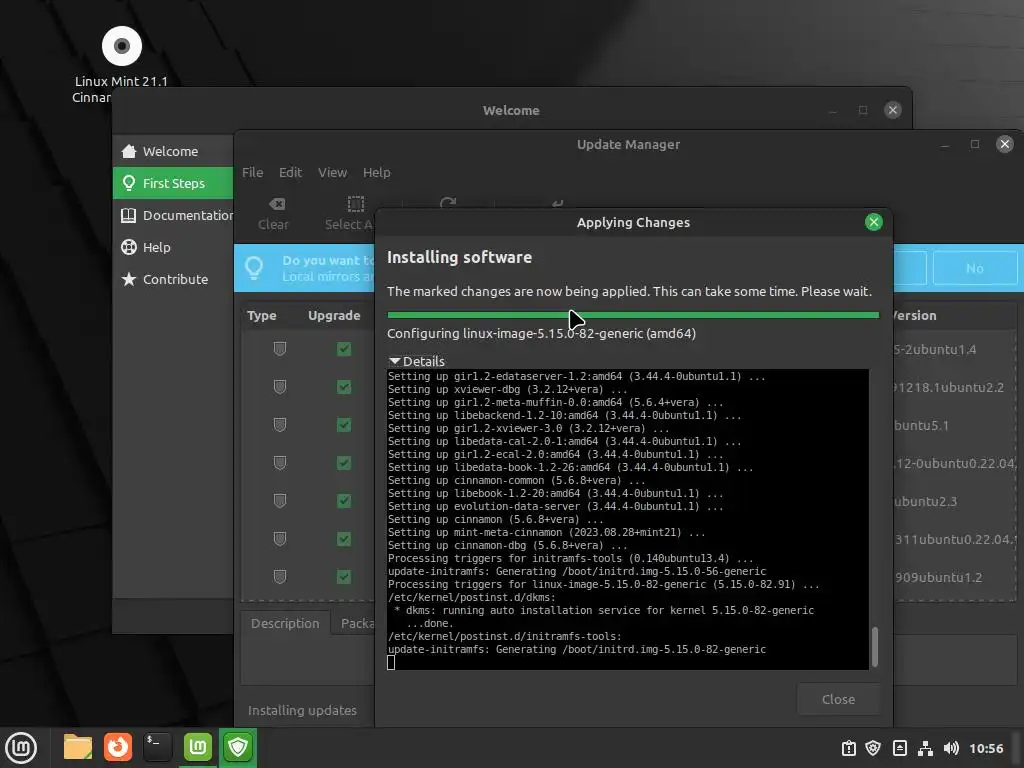1024x768 pixels.
Task: Click the Type column header
Action: [262, 315]
